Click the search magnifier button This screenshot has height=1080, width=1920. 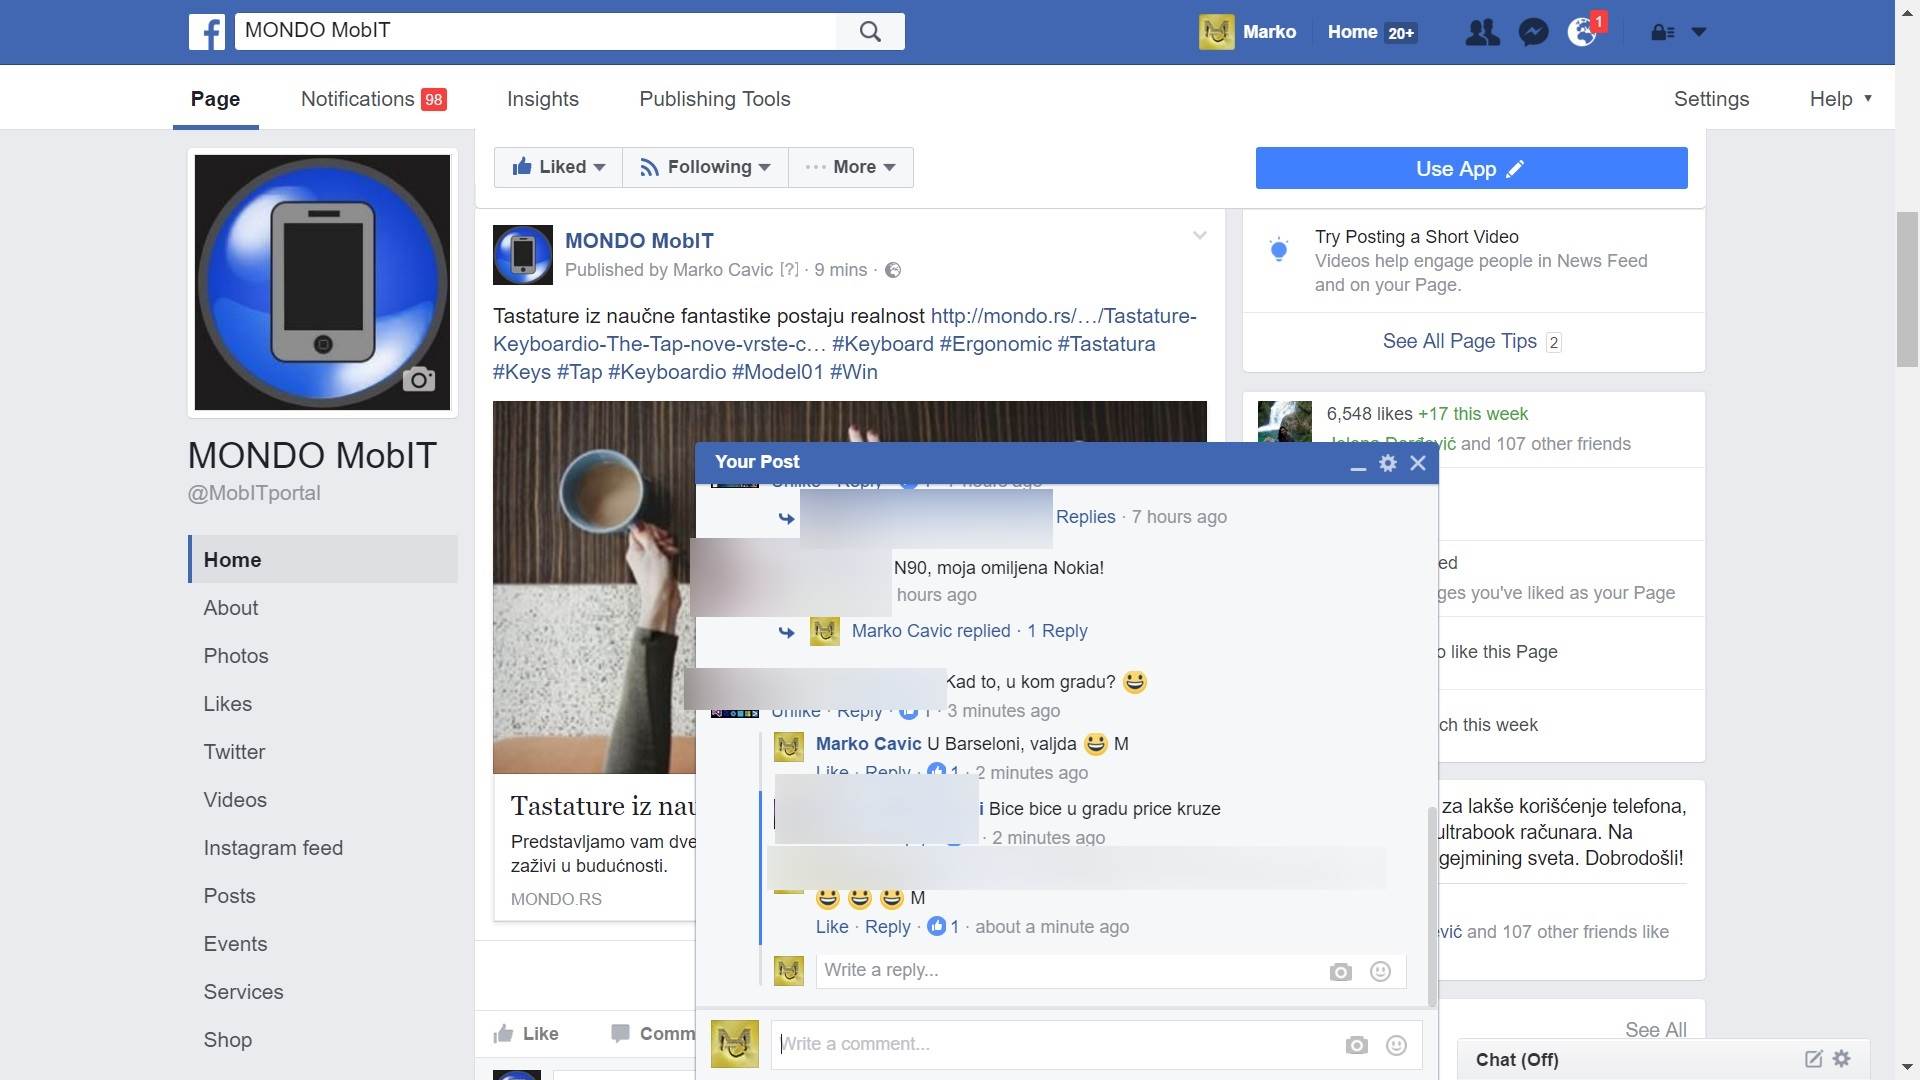(870, 32)
